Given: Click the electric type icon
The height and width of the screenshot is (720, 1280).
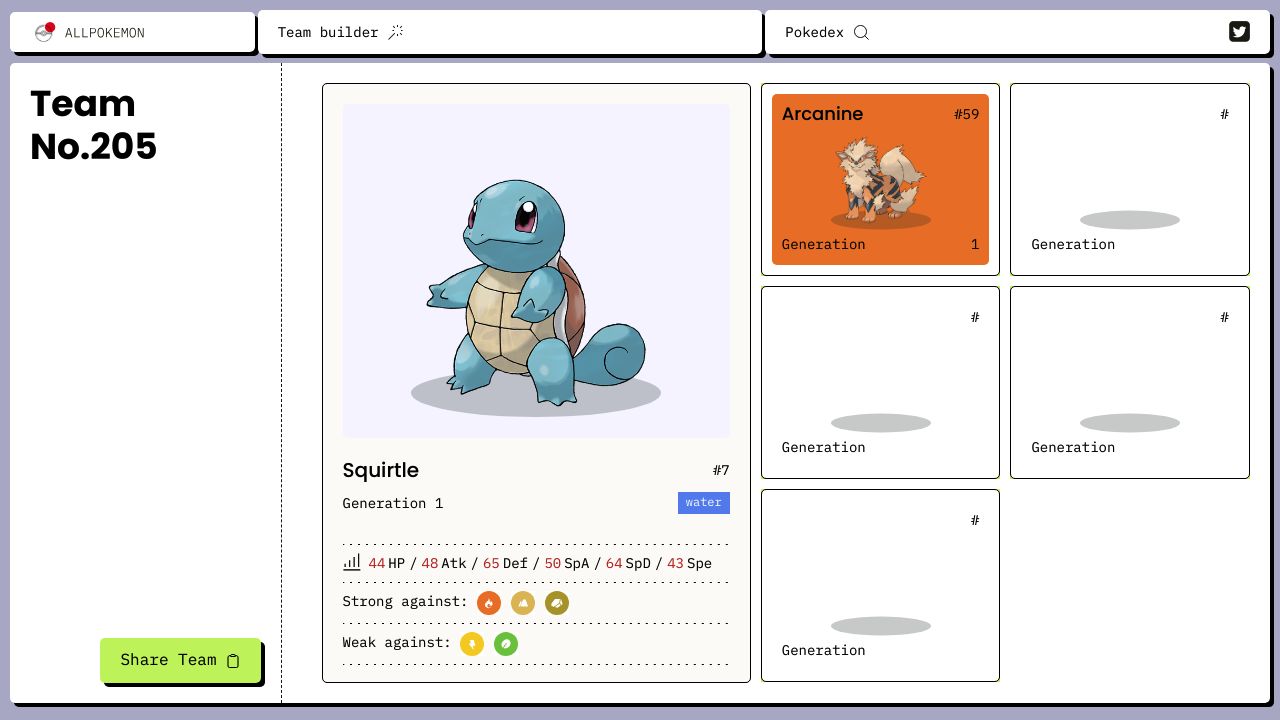Looking at the screenshot, I should (472, 644).
